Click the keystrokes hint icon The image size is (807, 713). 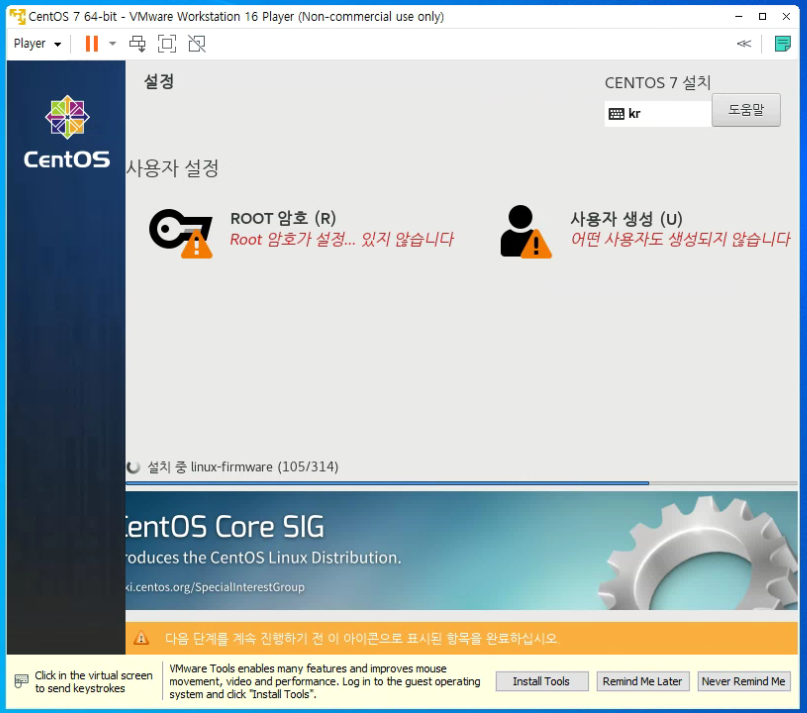[21, 681]
